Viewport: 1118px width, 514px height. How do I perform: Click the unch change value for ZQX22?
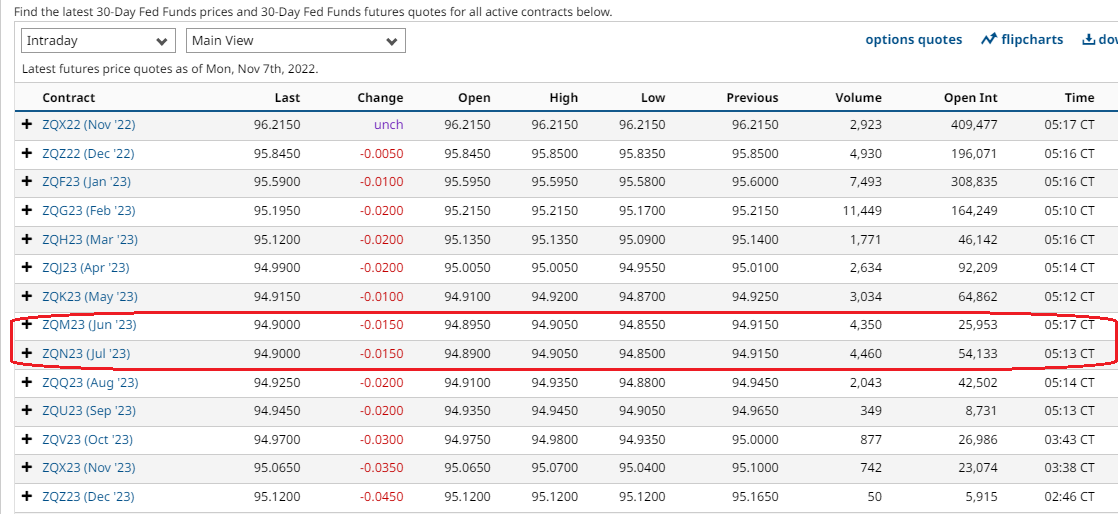[x=388, y=125]
